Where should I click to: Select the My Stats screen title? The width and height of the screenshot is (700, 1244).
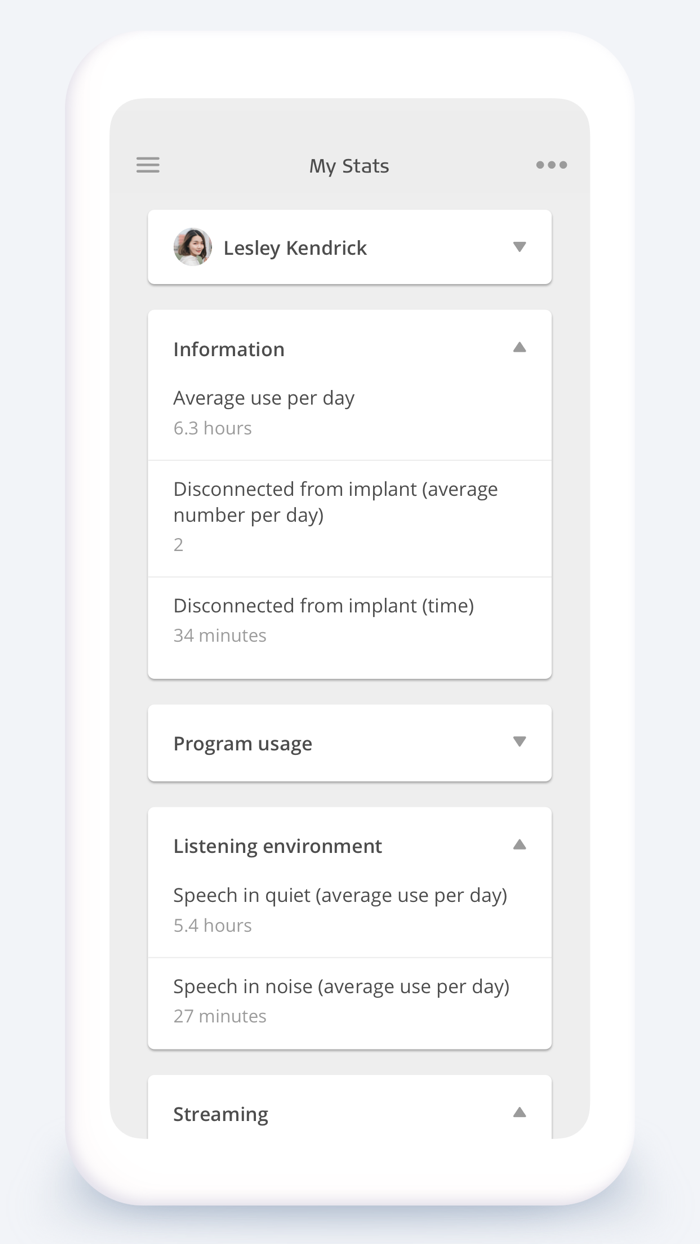(x=349, y=165)
